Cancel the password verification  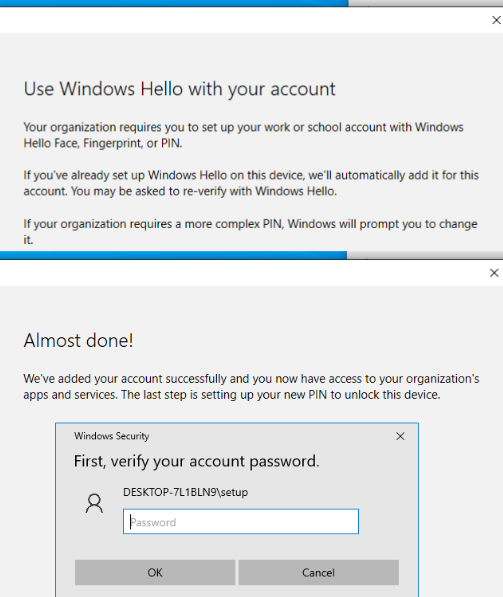[x=319, y=572]
